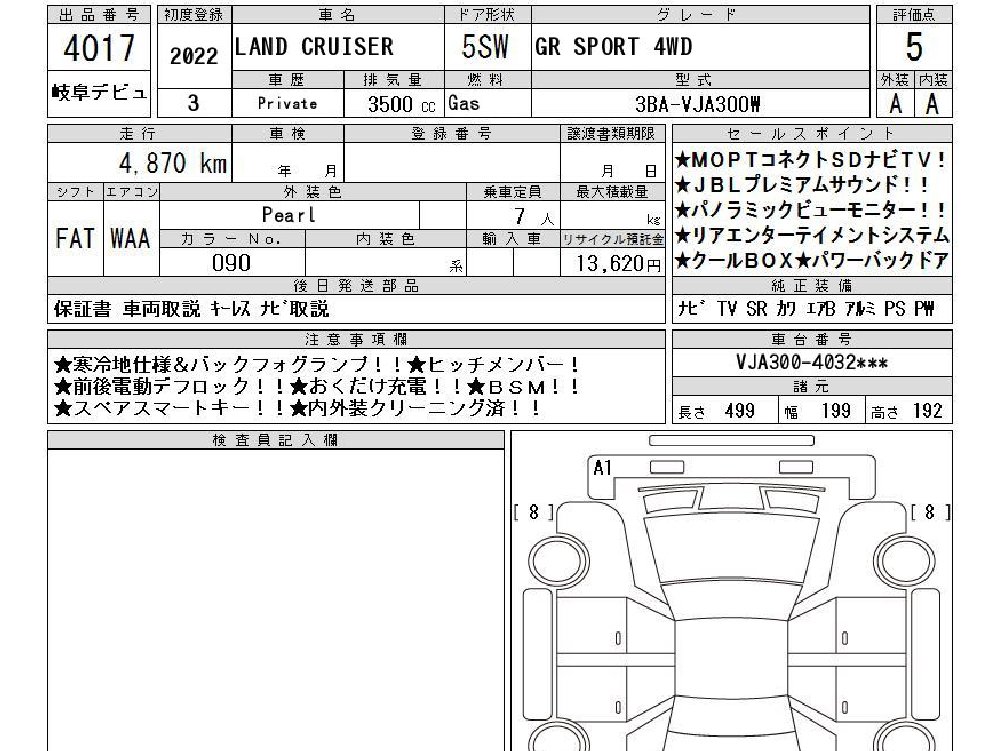The height and width of the screenshot is (751, 1001).
Task: Click the Private history value
Action: tap(287, 103)
